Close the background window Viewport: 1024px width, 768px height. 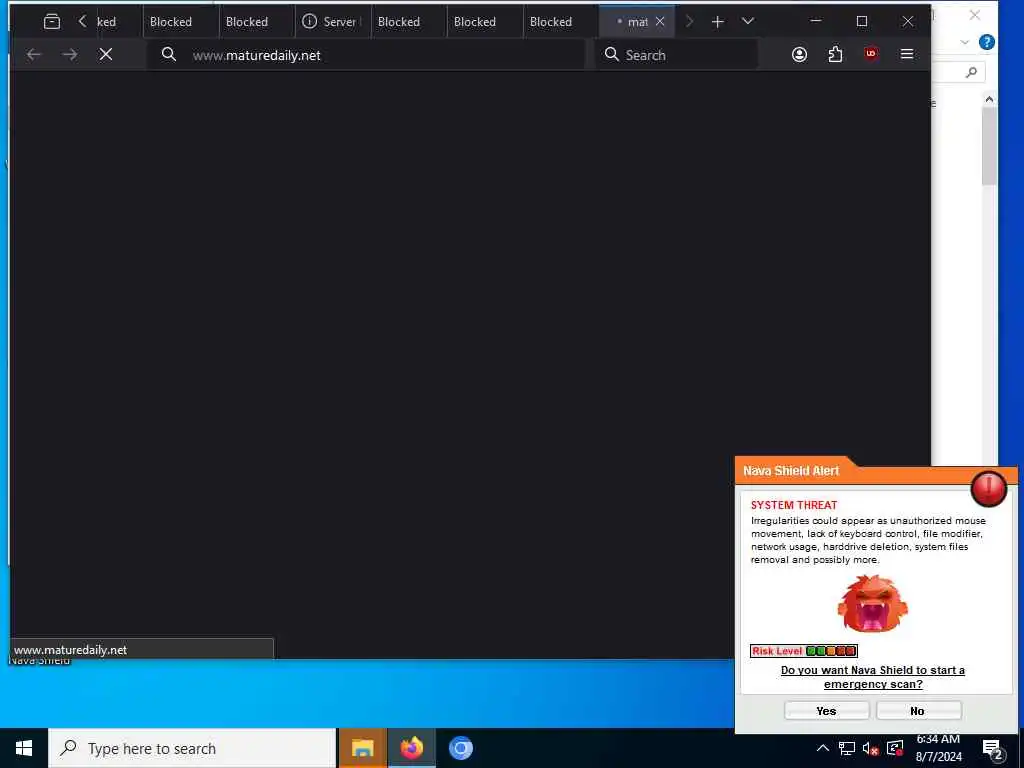pyautogui.click(x=974, y=15)
